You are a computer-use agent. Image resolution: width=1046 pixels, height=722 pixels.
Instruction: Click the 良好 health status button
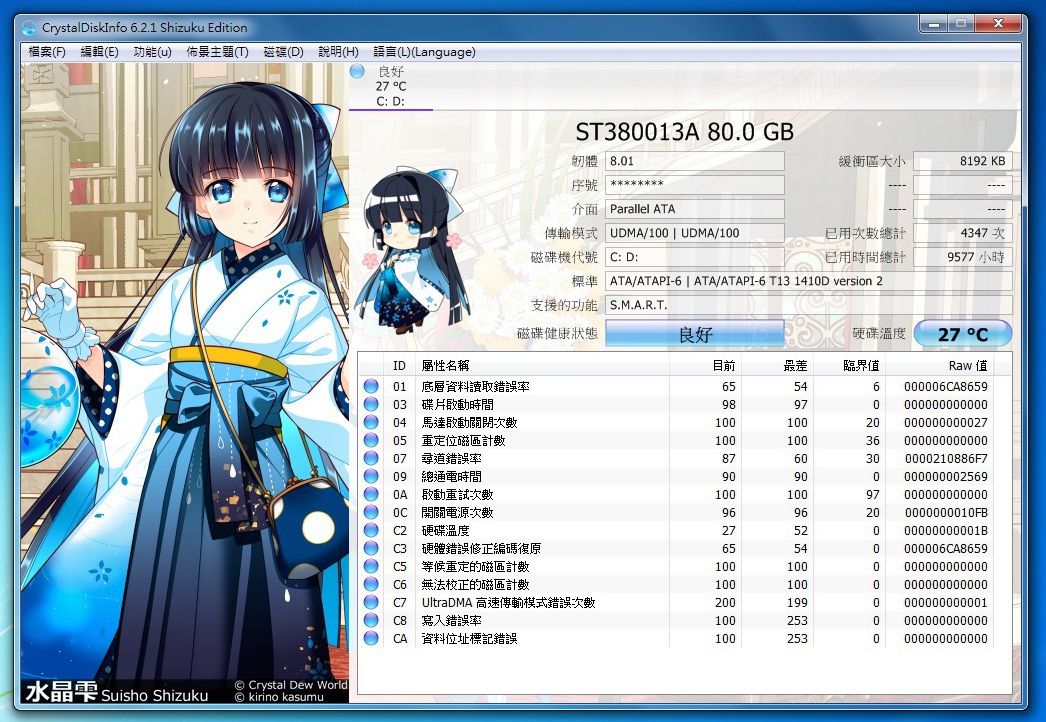[x=694, y=334]
